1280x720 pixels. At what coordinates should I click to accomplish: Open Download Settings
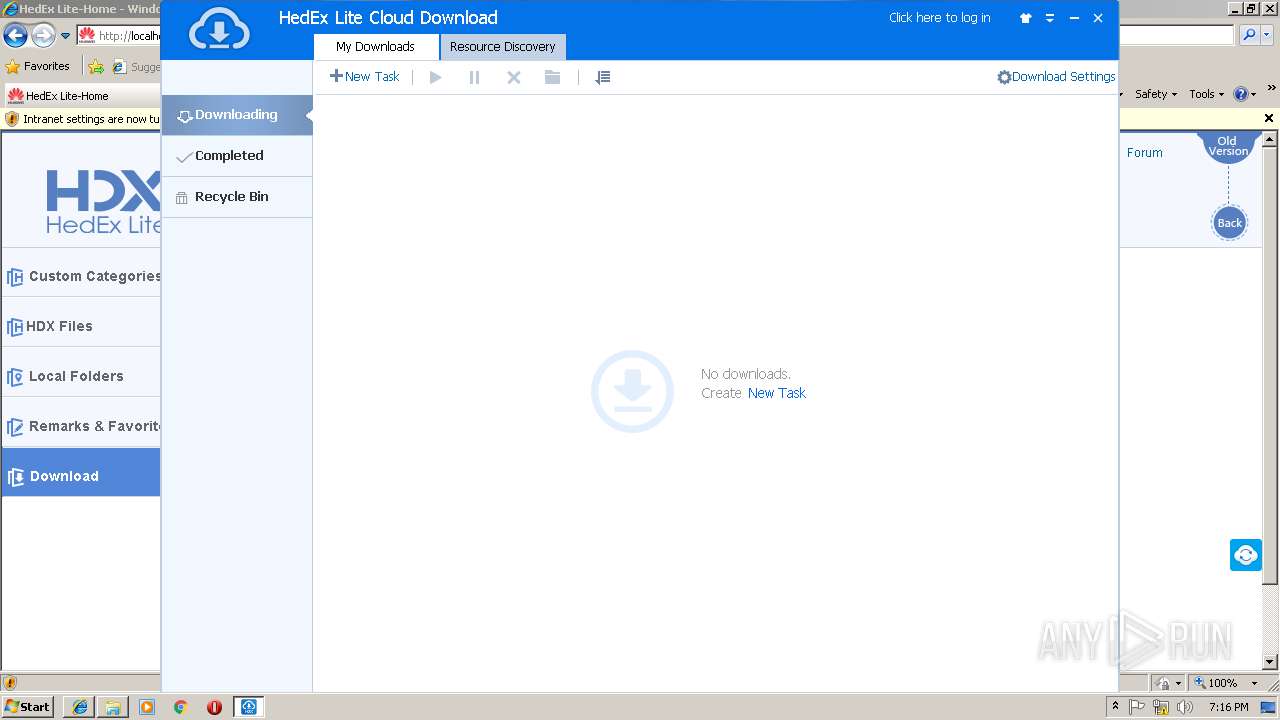tap(1056, 77)
